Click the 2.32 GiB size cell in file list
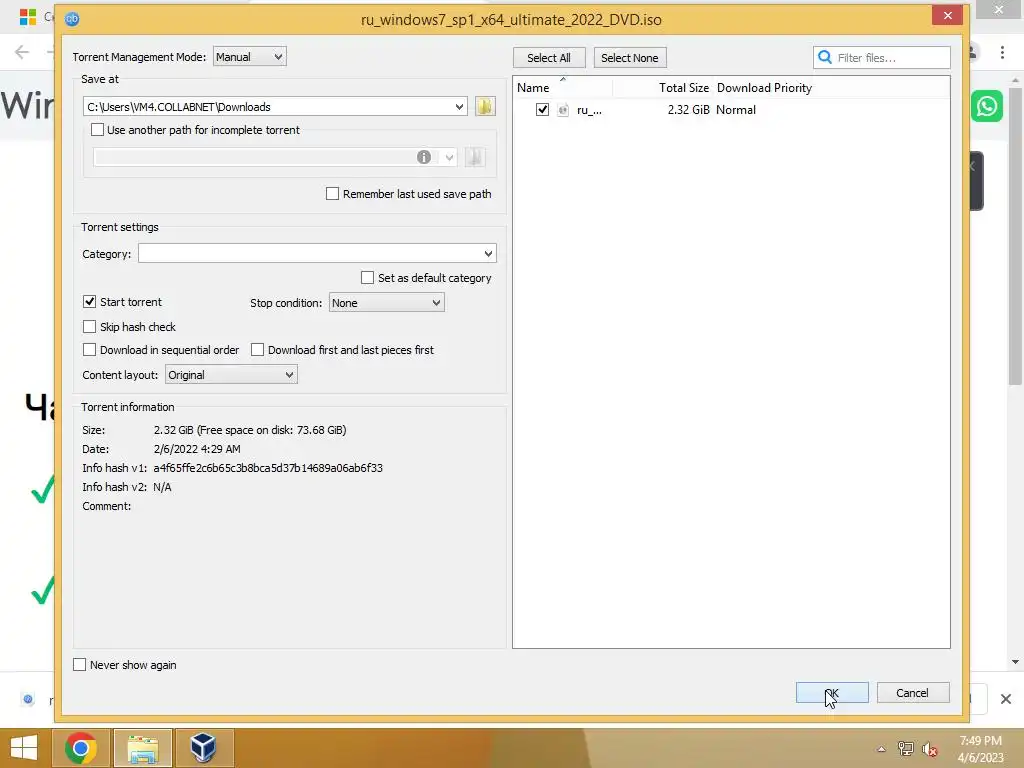The width and height of the screenshot is (1024, 768). pyautogui.click(x=688, y=110)
